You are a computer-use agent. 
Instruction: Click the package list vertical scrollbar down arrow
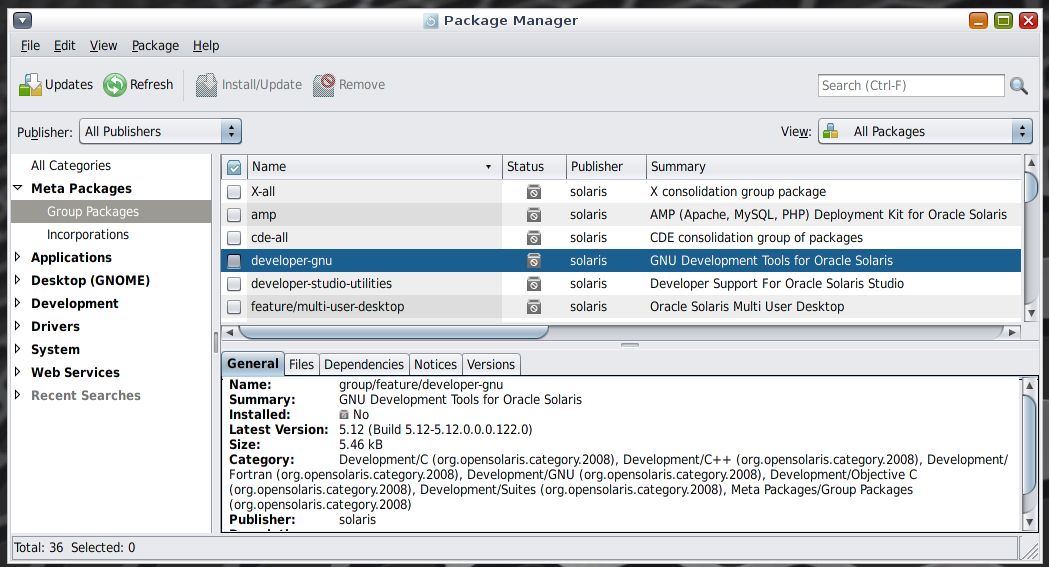pyautogui.click(x=1031, y=313)
